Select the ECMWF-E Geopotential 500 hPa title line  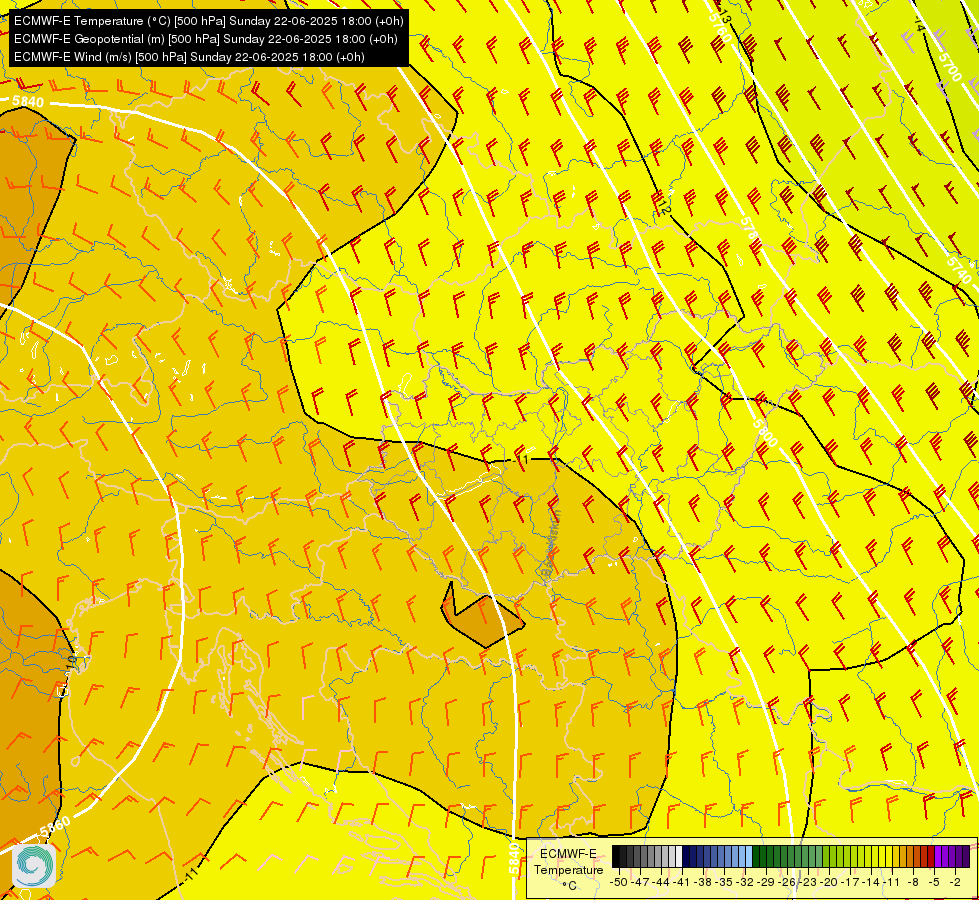coord(205,39)
